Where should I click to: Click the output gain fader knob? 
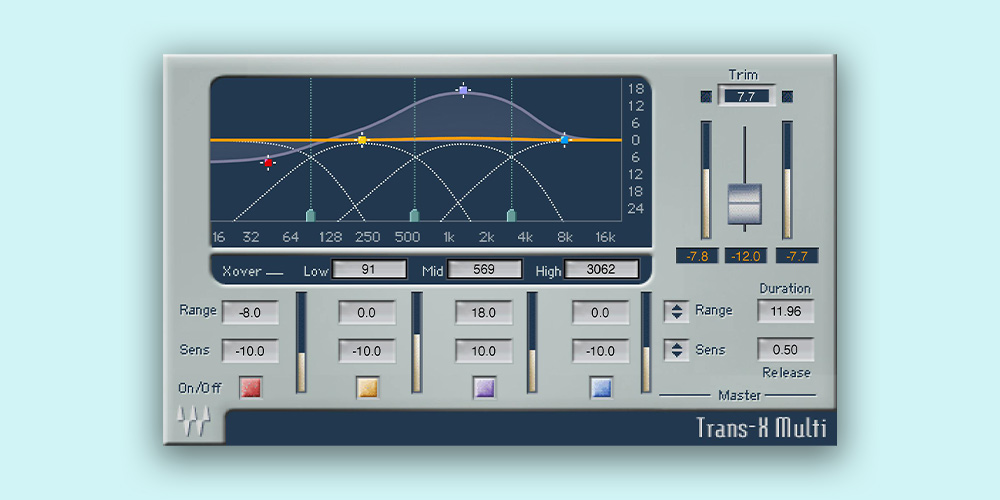click(x=744, y=204)
